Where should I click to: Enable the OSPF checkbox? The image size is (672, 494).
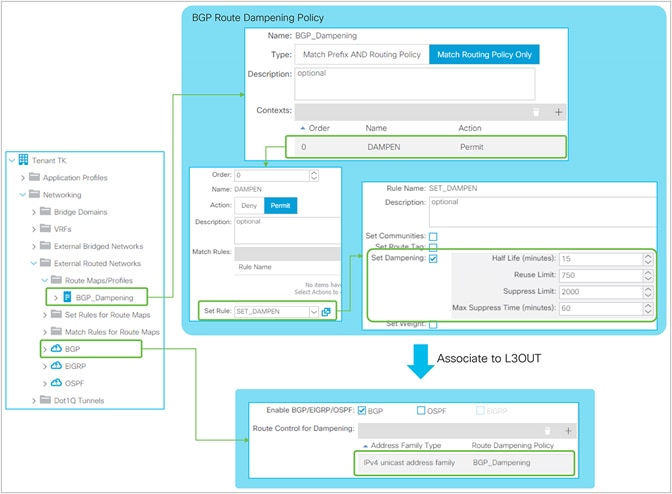coord(421,410)
